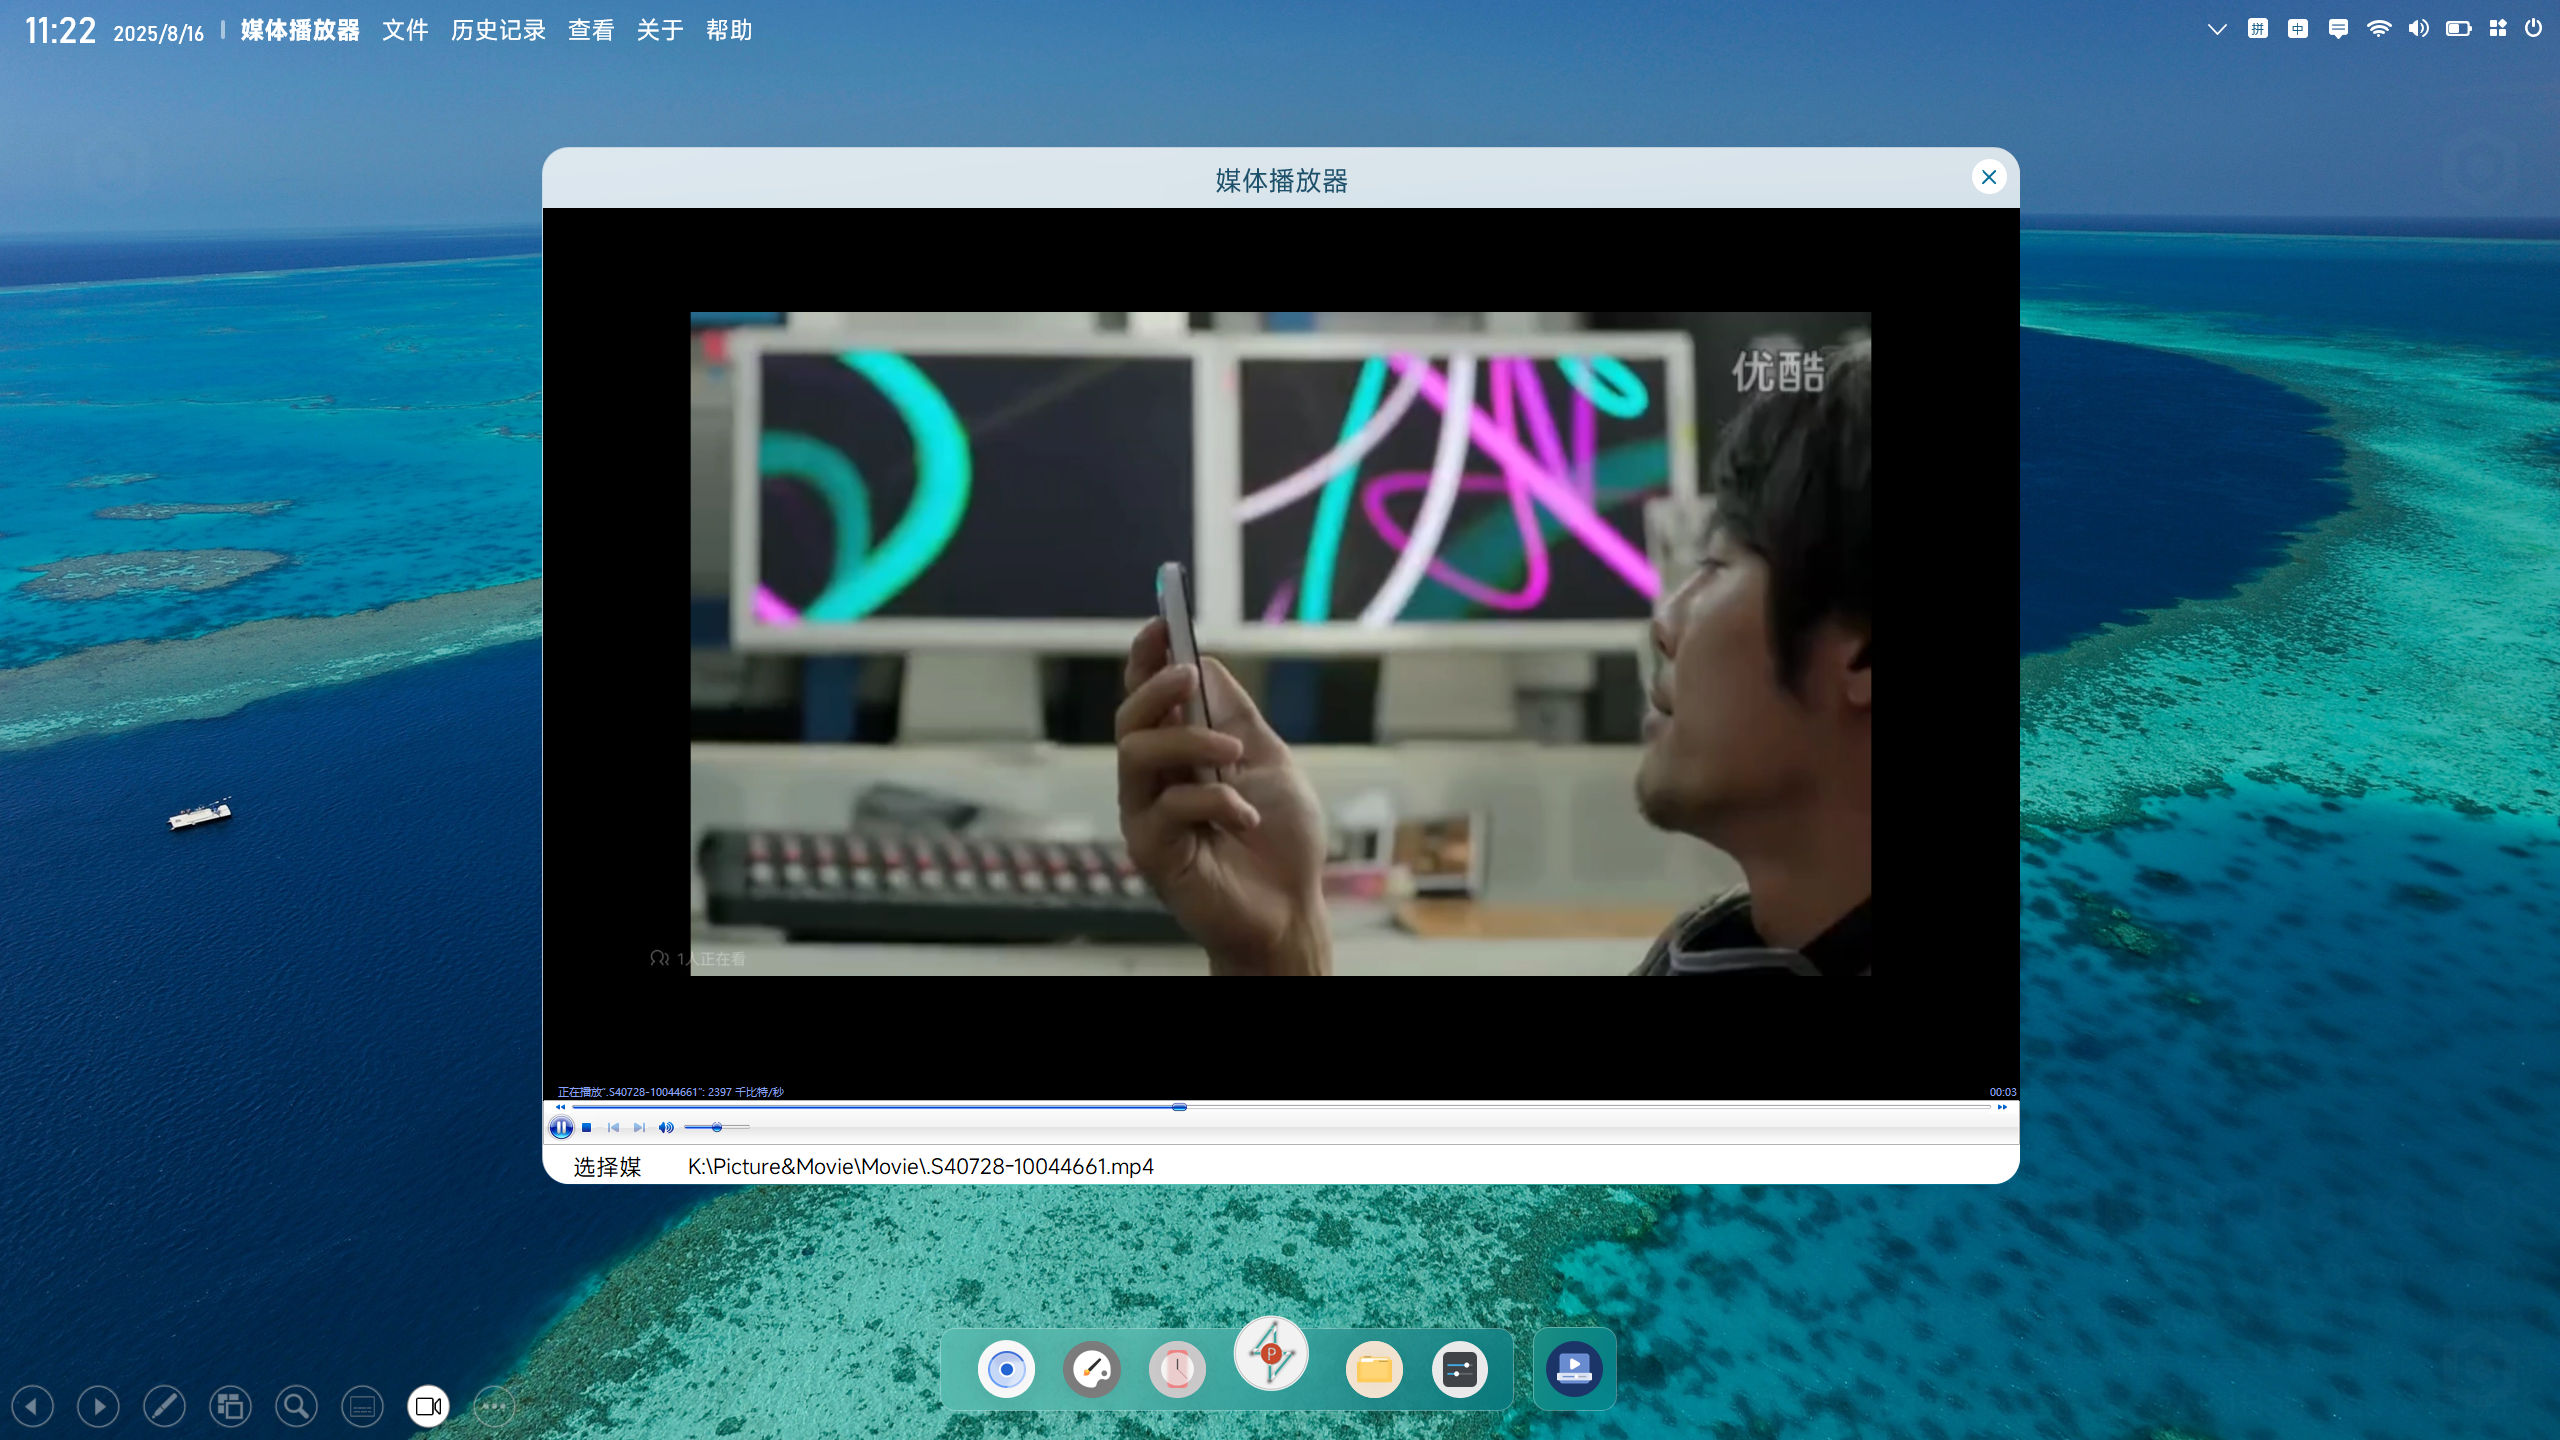Open the more options ellipsis tool
The height and width of the screenshot is (1440, 2560).
tap(494, 1407)
